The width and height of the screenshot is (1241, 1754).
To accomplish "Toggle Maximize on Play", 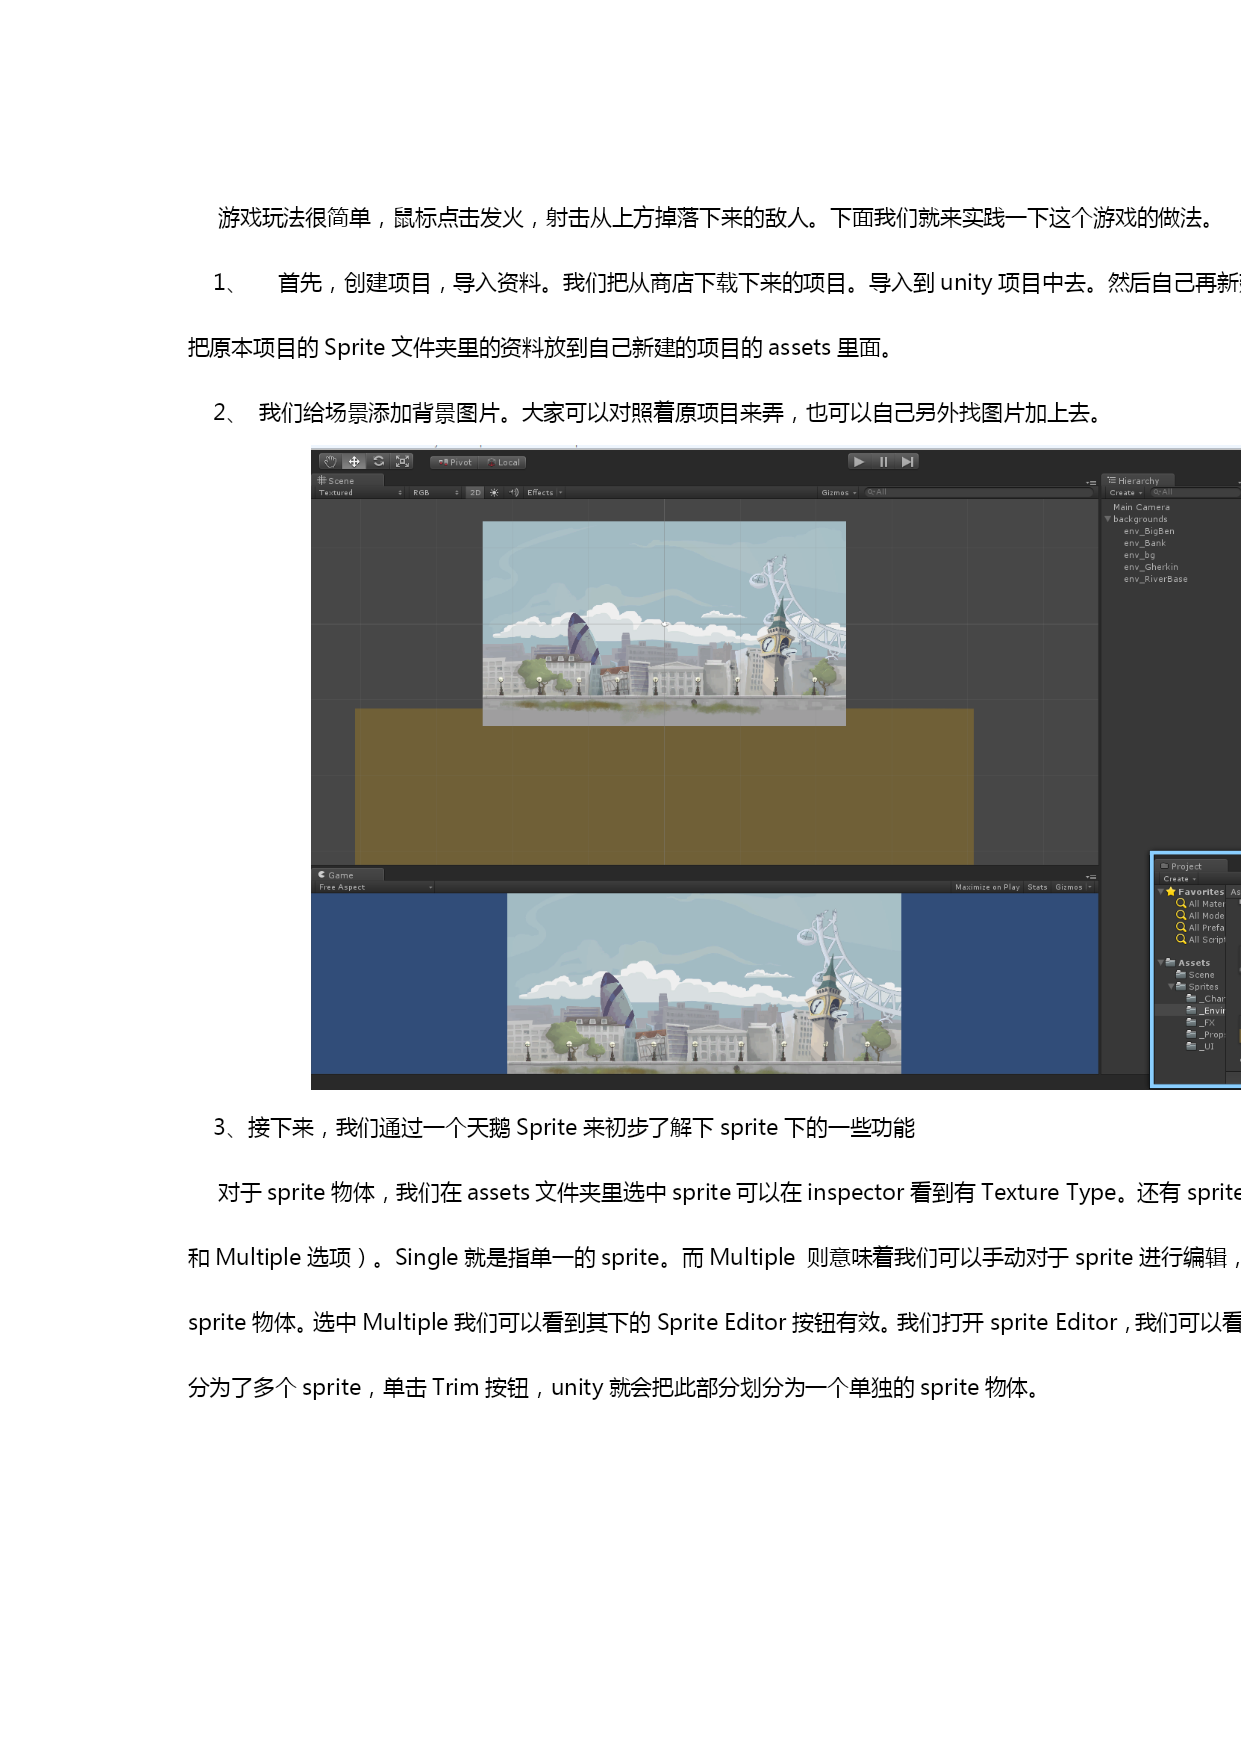I will (987, 887).
